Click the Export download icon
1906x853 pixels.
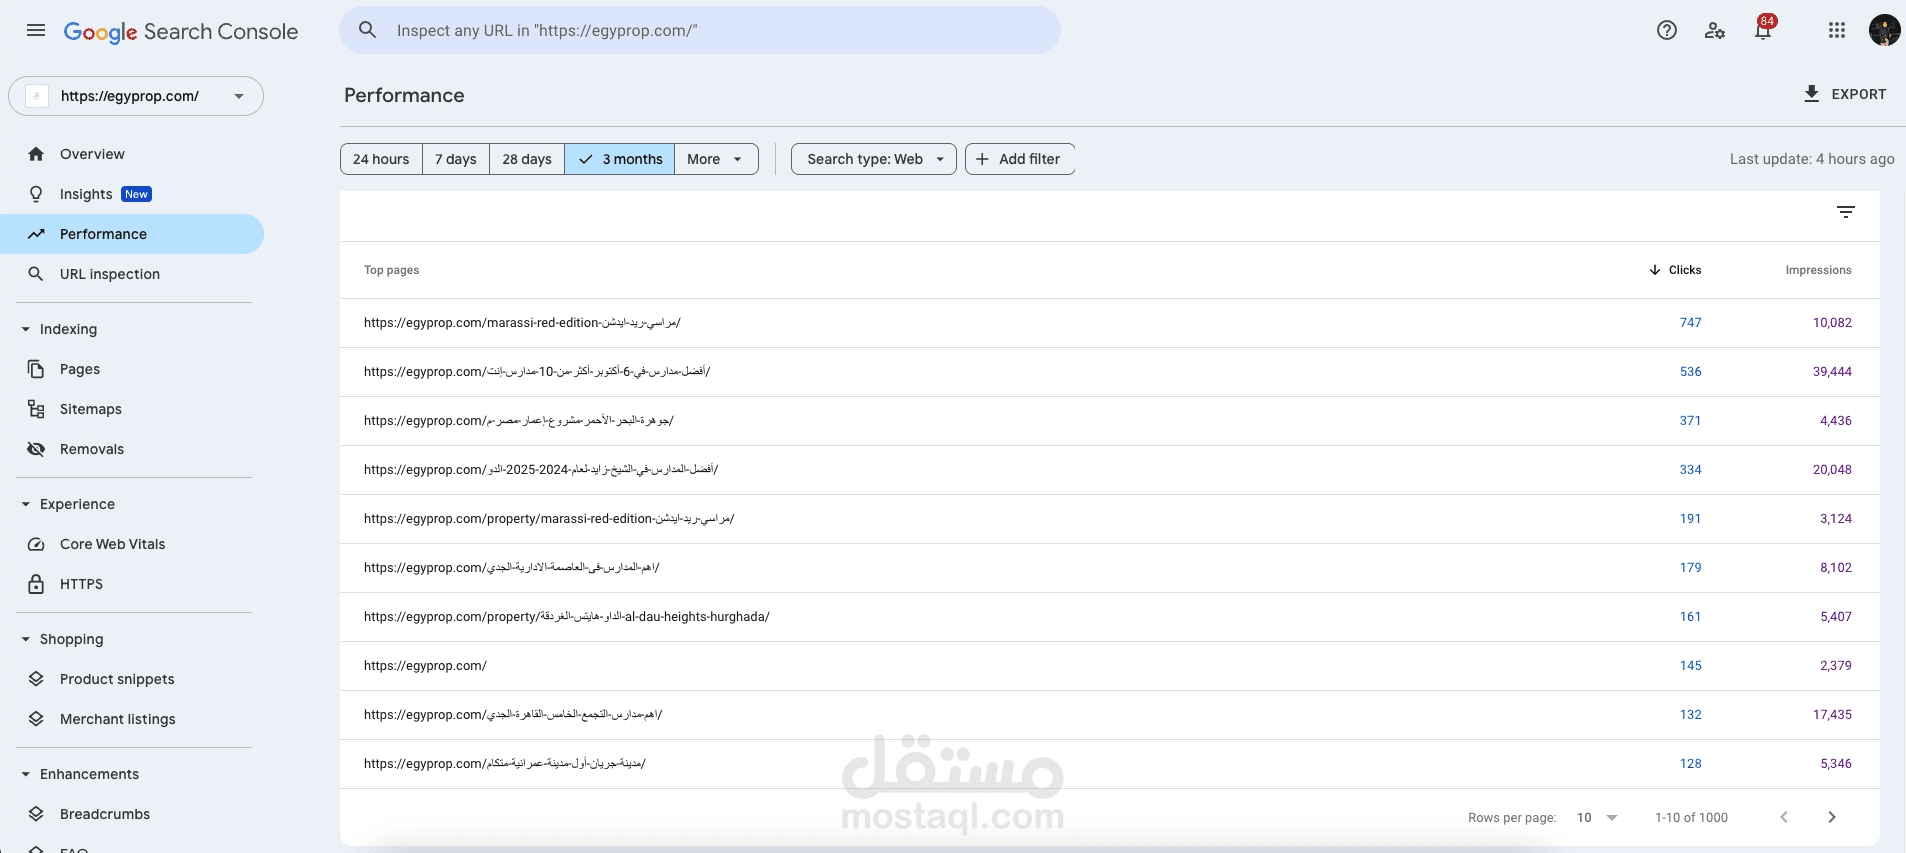pos(1811,94)
